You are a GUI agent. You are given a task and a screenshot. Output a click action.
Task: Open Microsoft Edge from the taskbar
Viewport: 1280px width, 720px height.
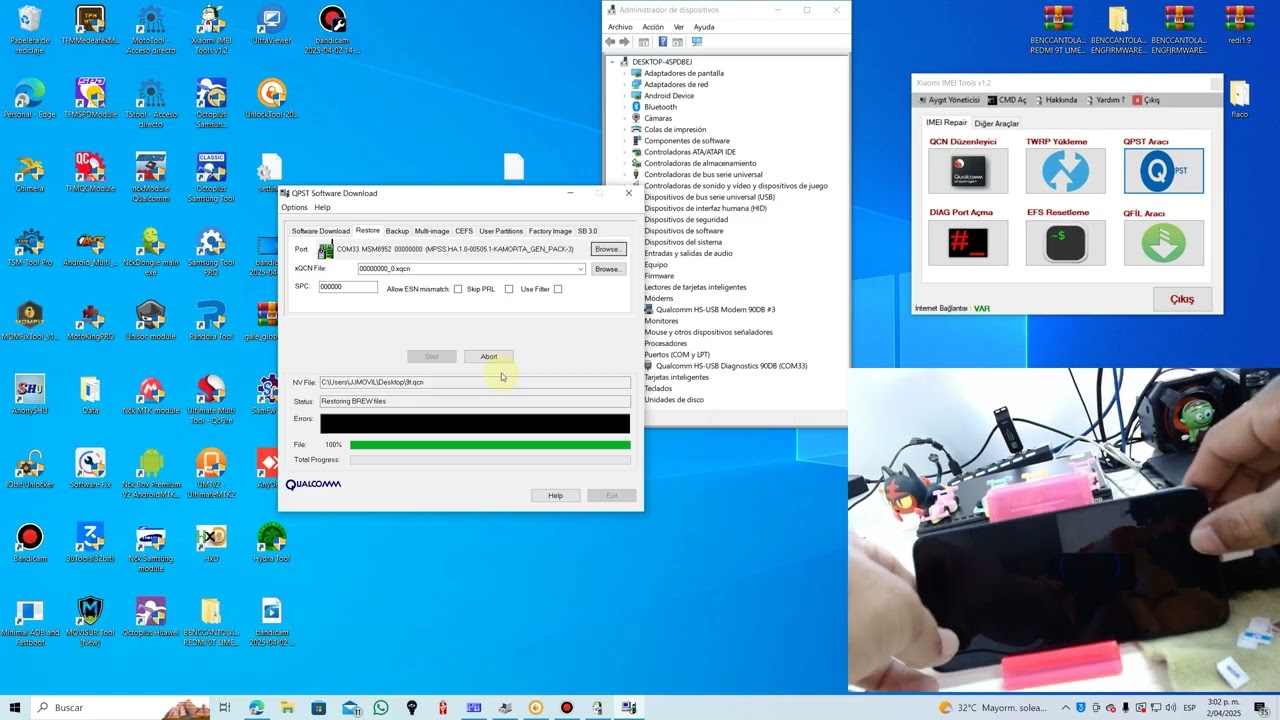256,708
